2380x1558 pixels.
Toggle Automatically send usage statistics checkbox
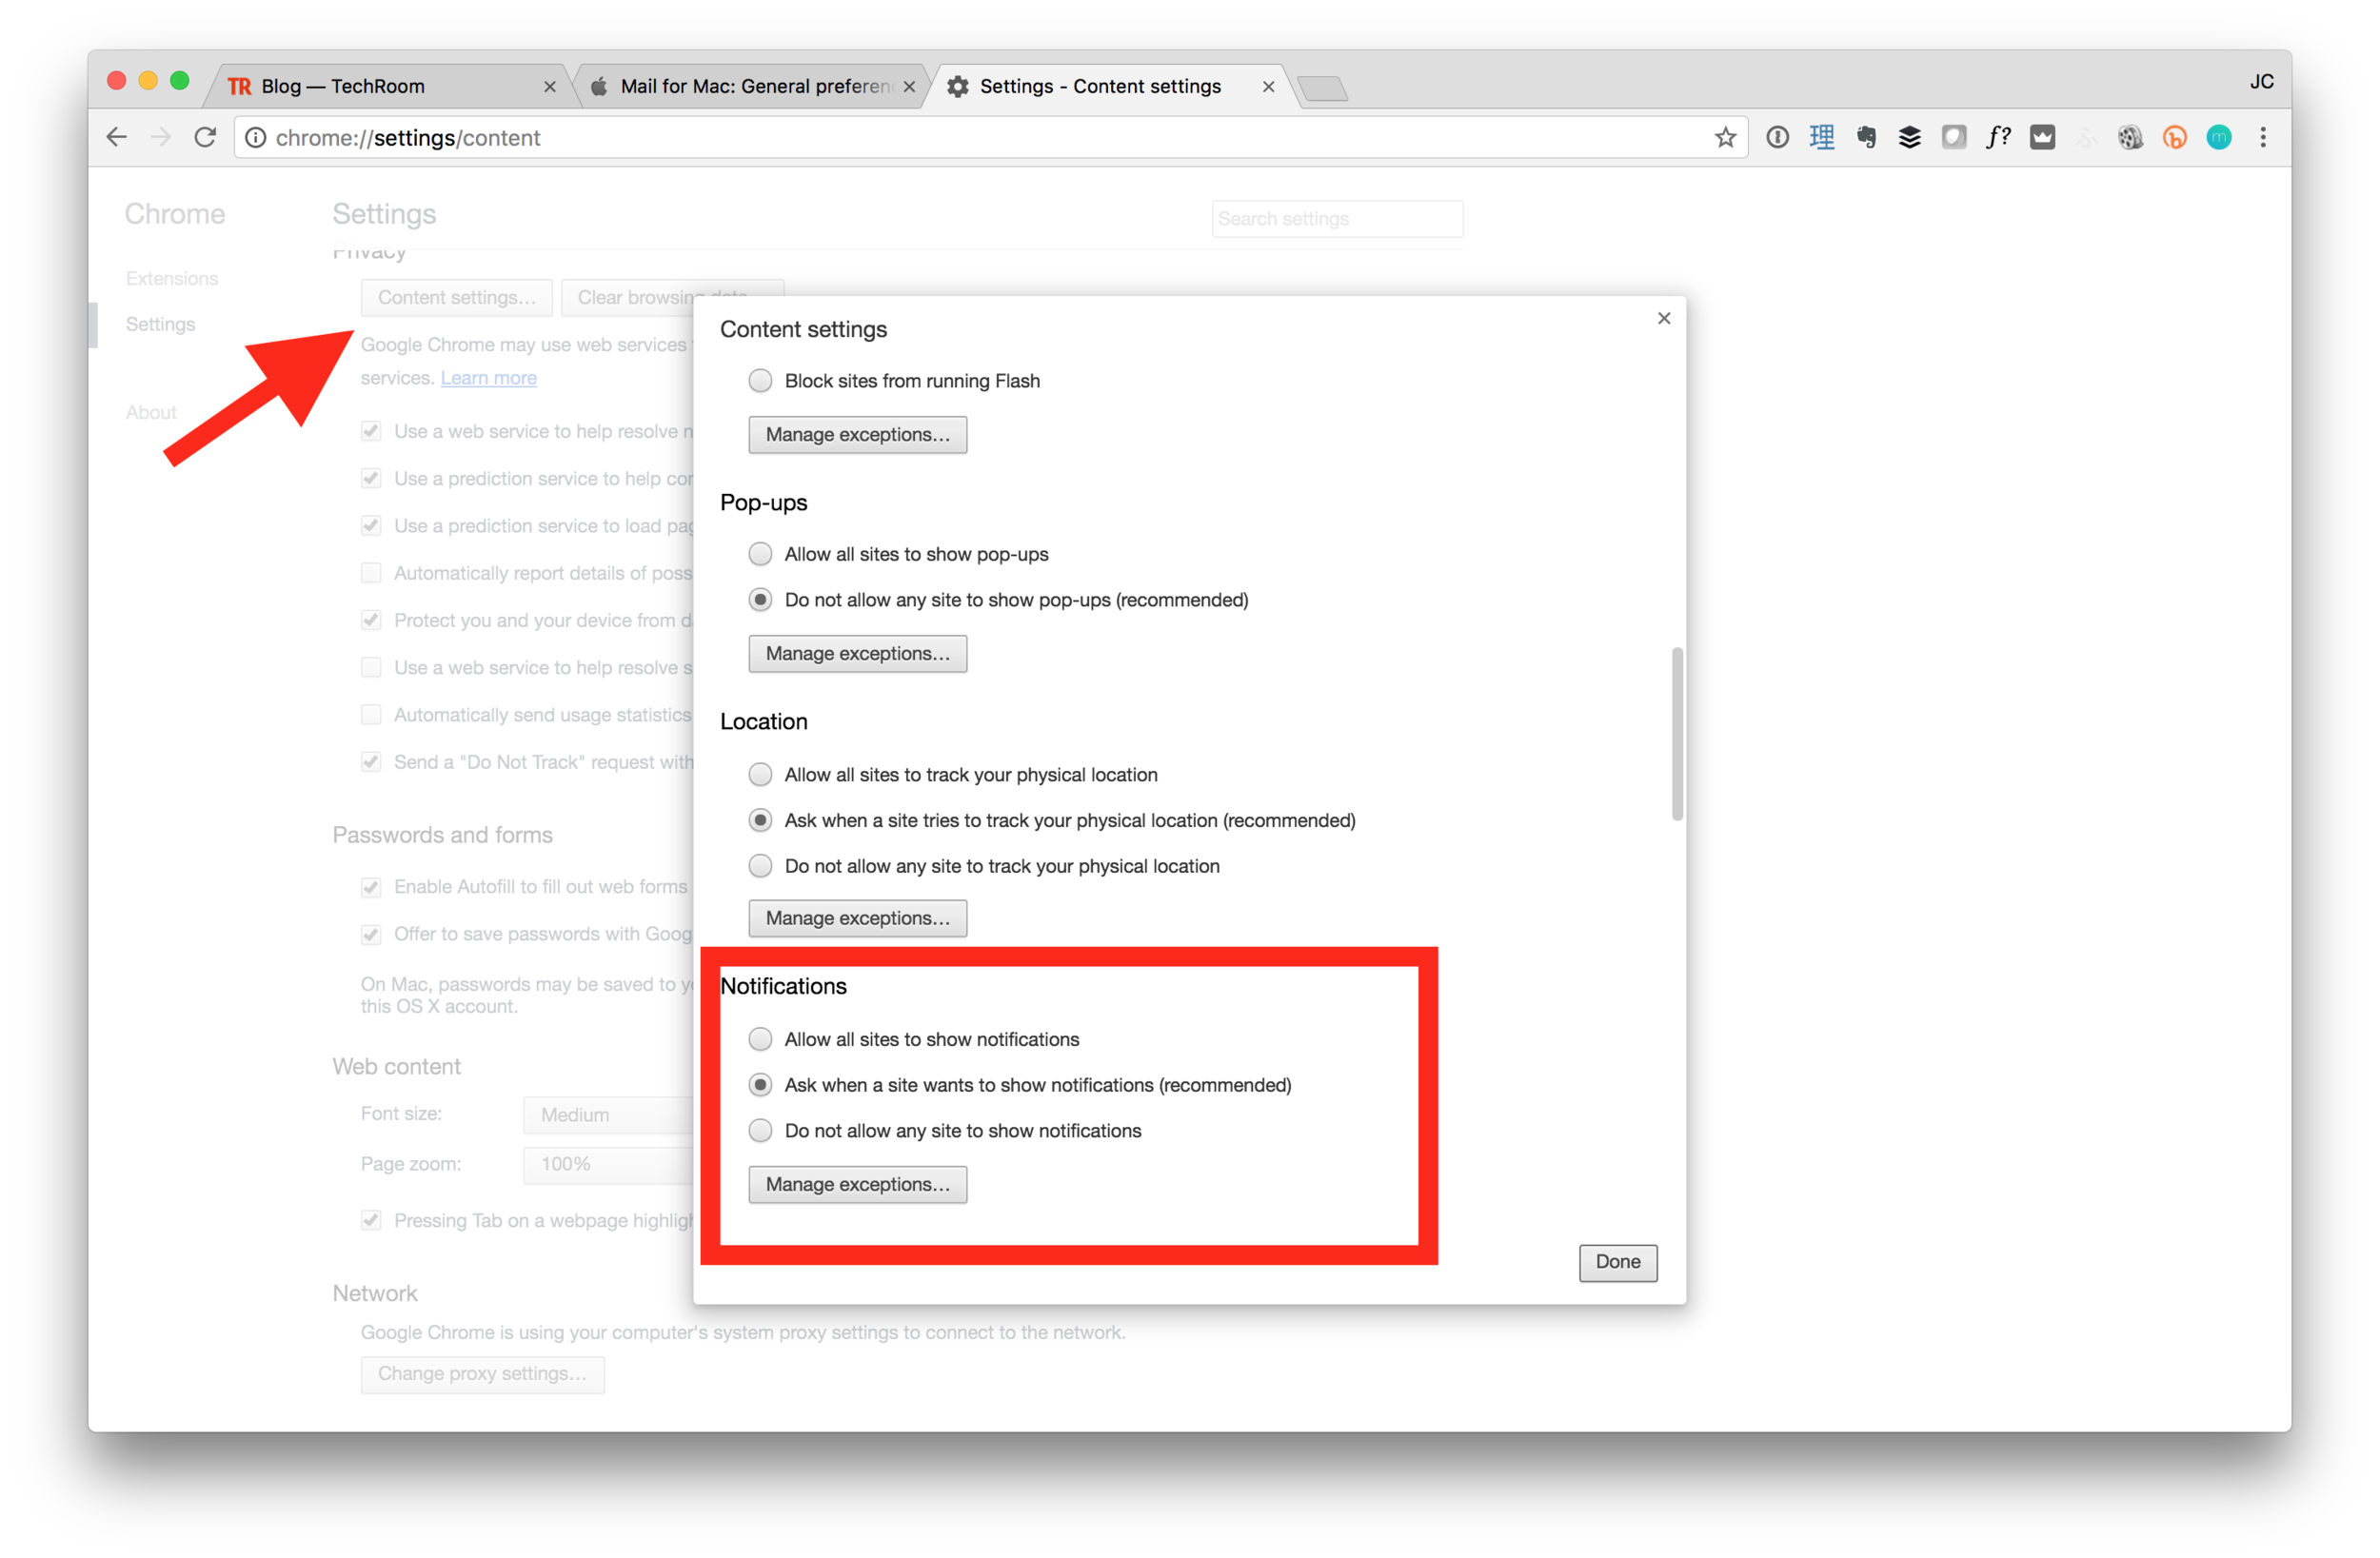point(371,715)
